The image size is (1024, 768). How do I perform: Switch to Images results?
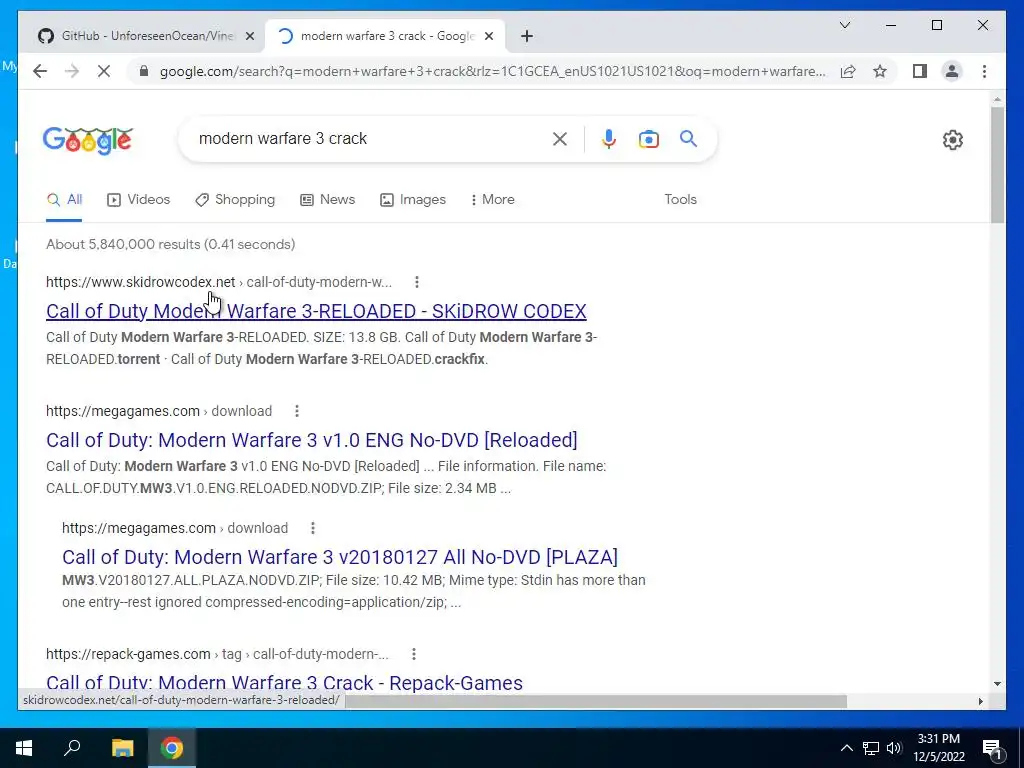[413, 199]
